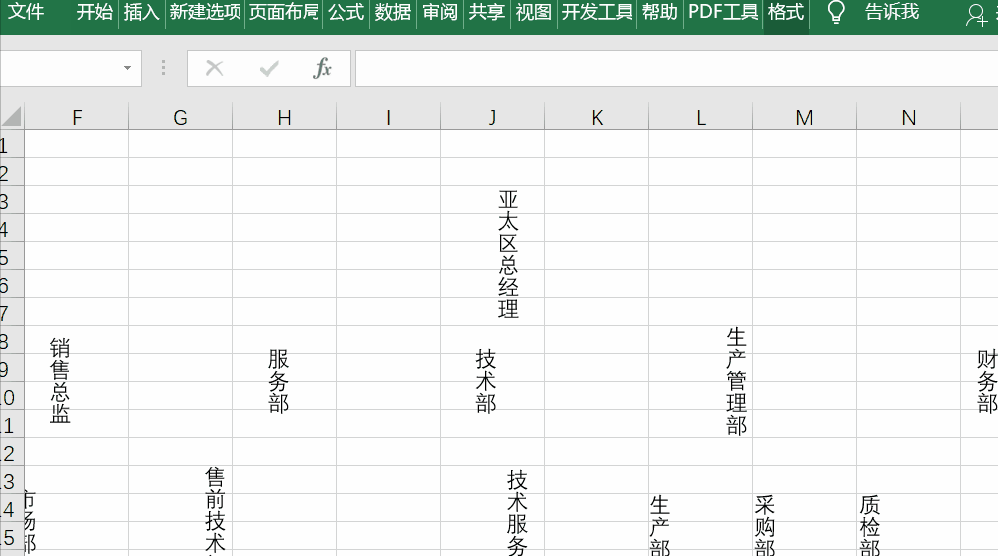Open Insert Function fx button
998x556 pixels.
(x=322, y=68)
